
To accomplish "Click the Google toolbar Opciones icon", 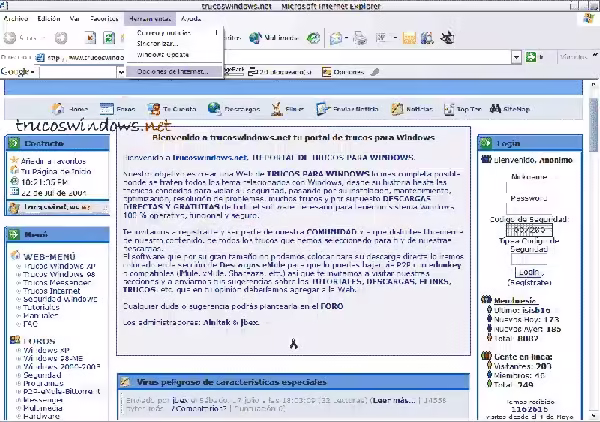I will (x=326, y=72).
